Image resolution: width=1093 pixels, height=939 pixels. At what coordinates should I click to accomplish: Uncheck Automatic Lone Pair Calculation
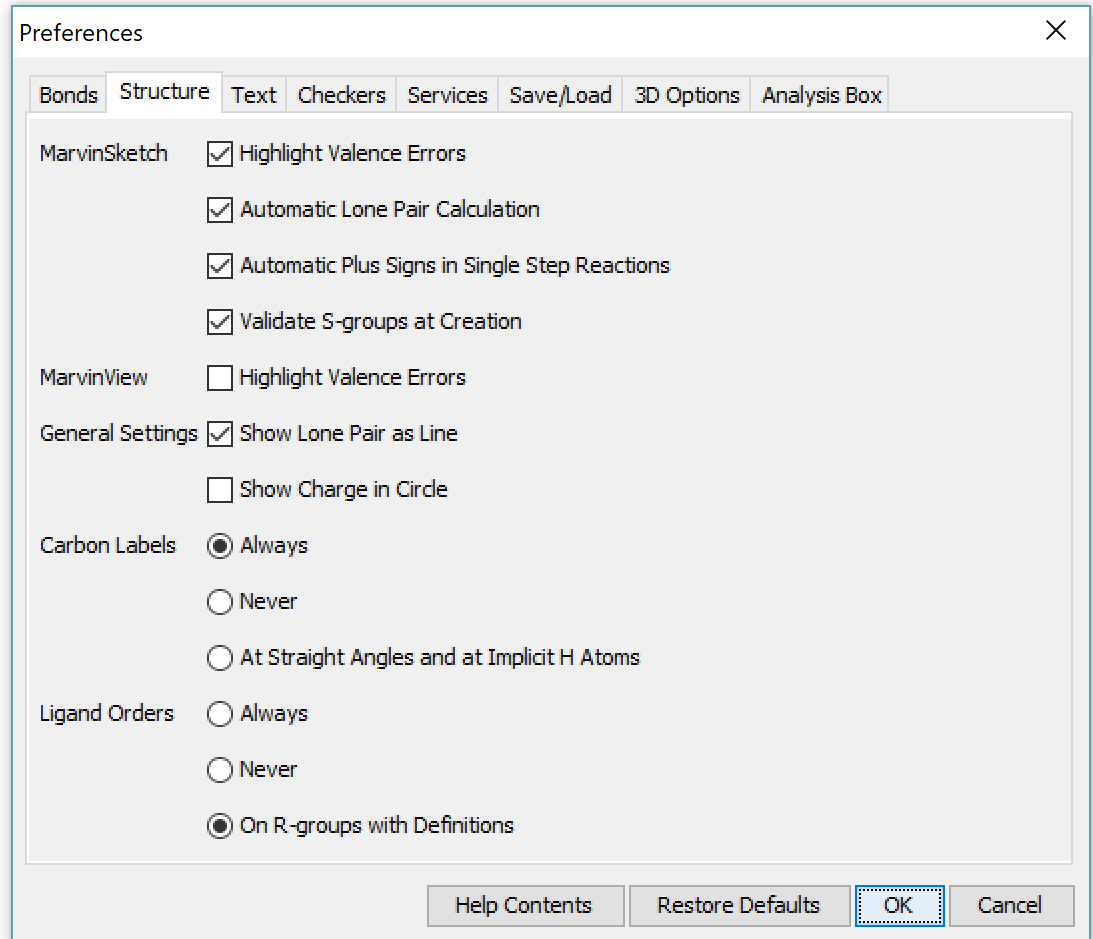pos(219,210)
